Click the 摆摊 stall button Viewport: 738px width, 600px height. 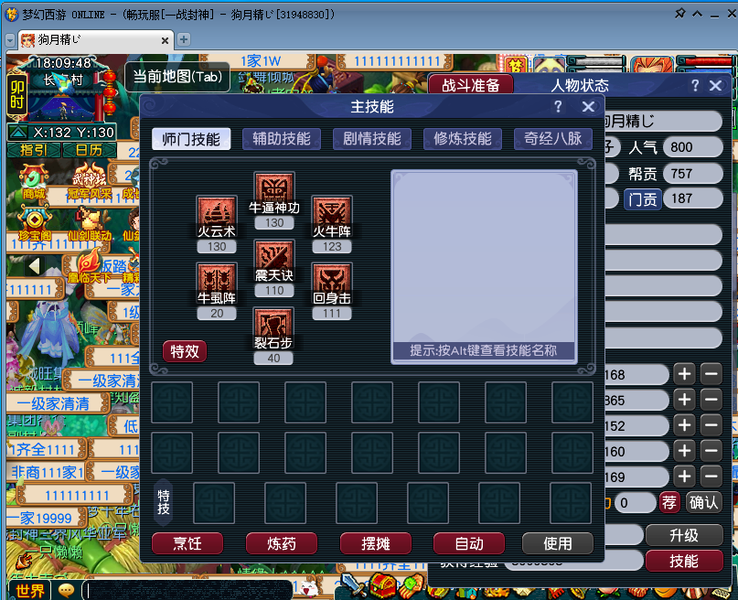point(376,544)
